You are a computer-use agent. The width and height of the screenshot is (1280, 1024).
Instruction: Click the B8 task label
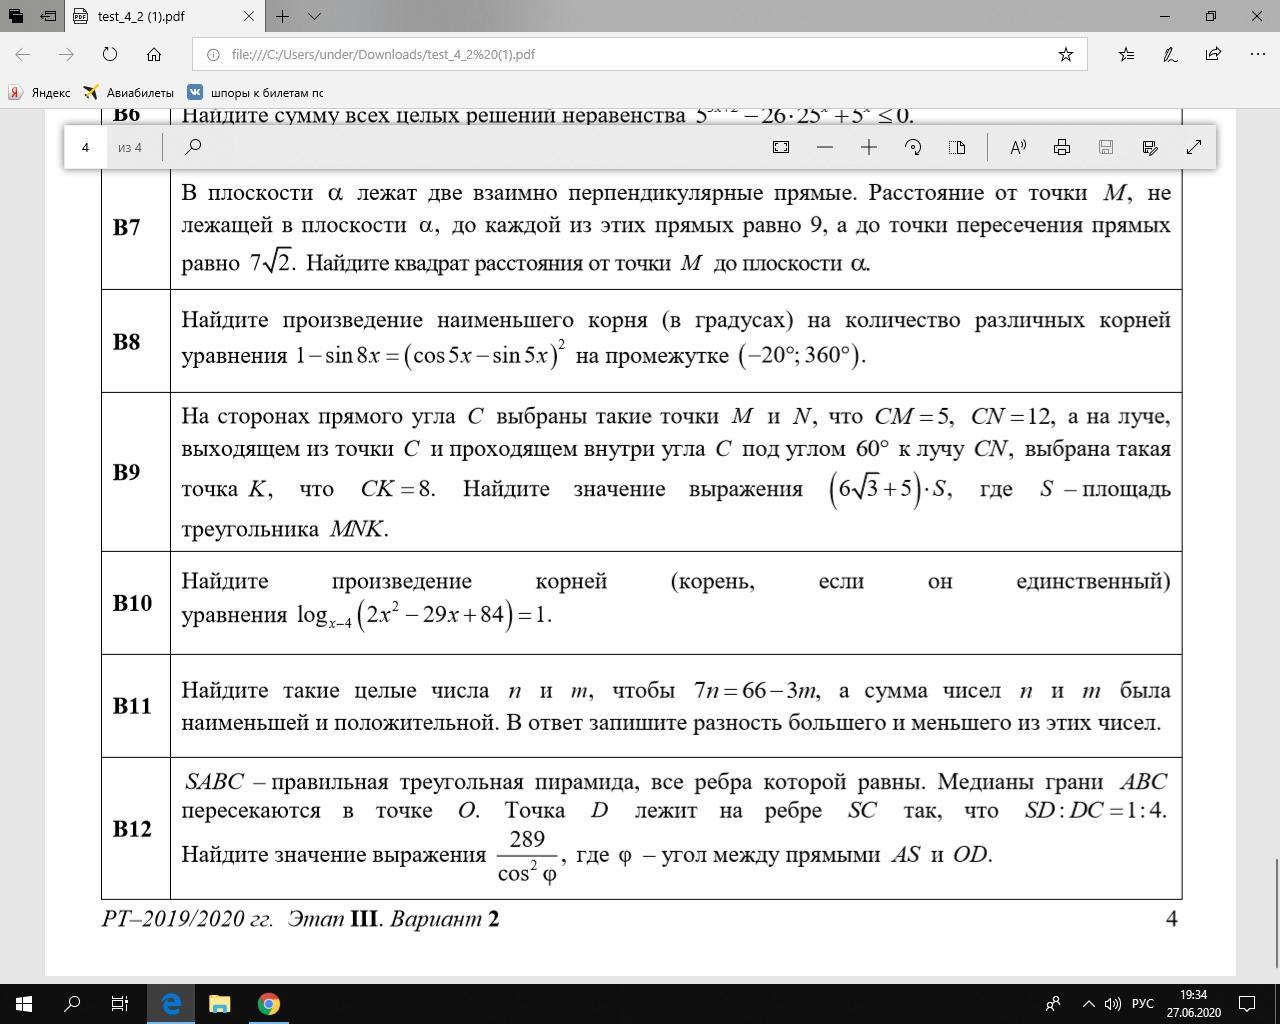tap(127, 342)
